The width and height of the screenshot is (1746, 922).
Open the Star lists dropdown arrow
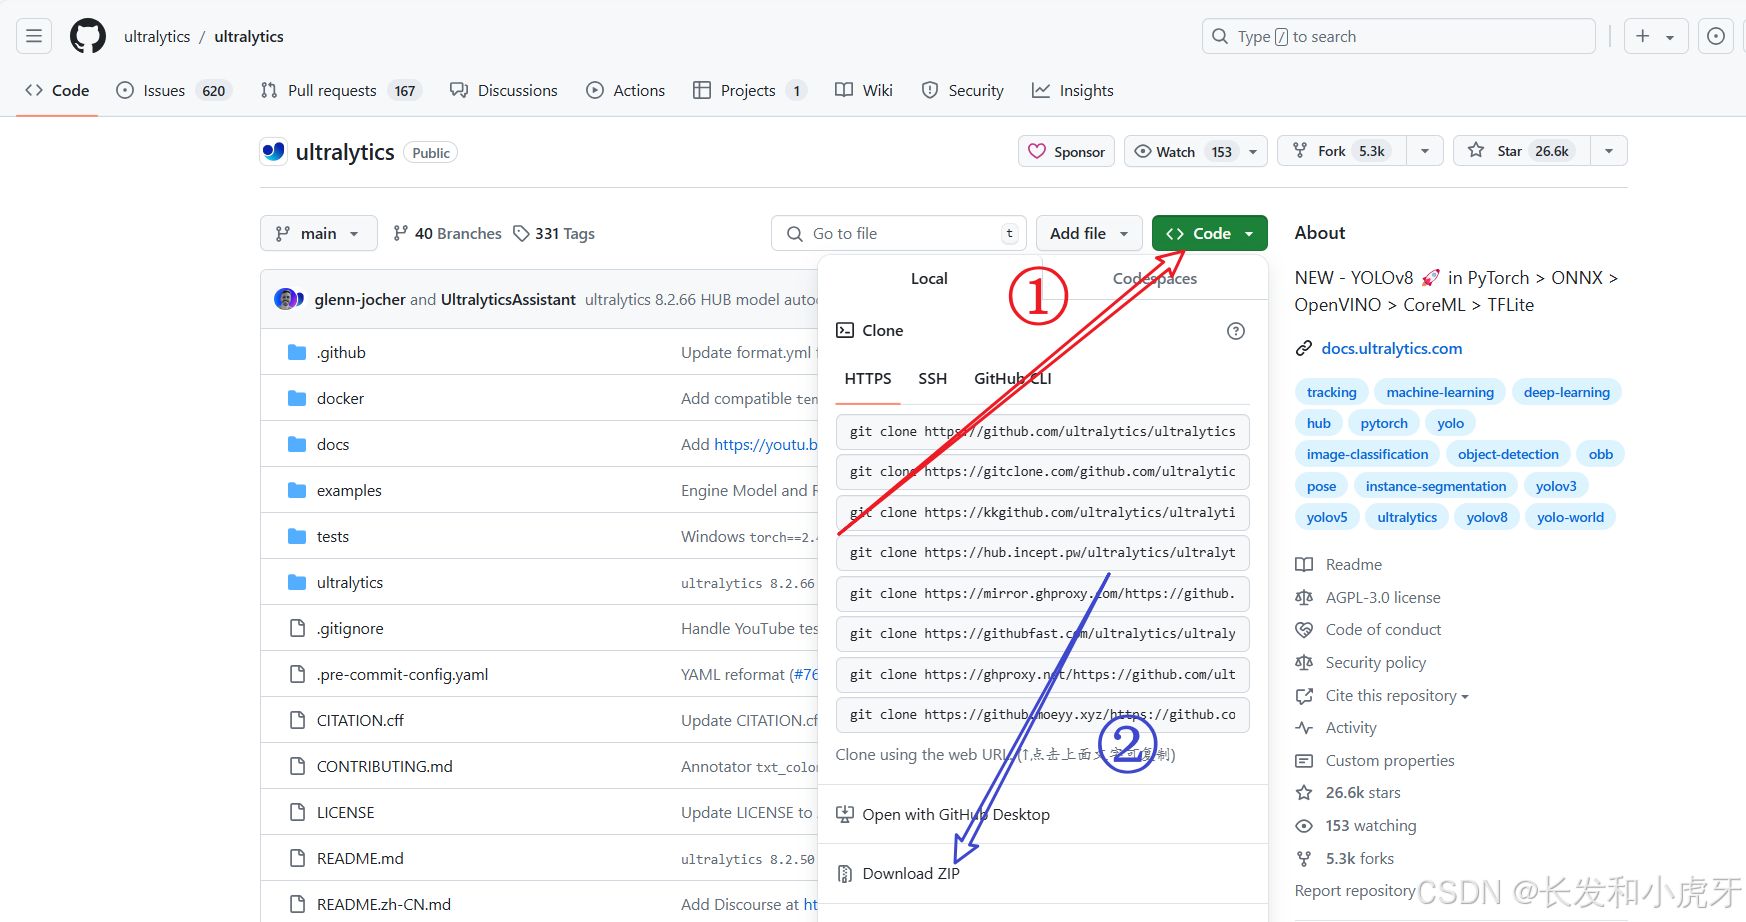point(1609,151)
